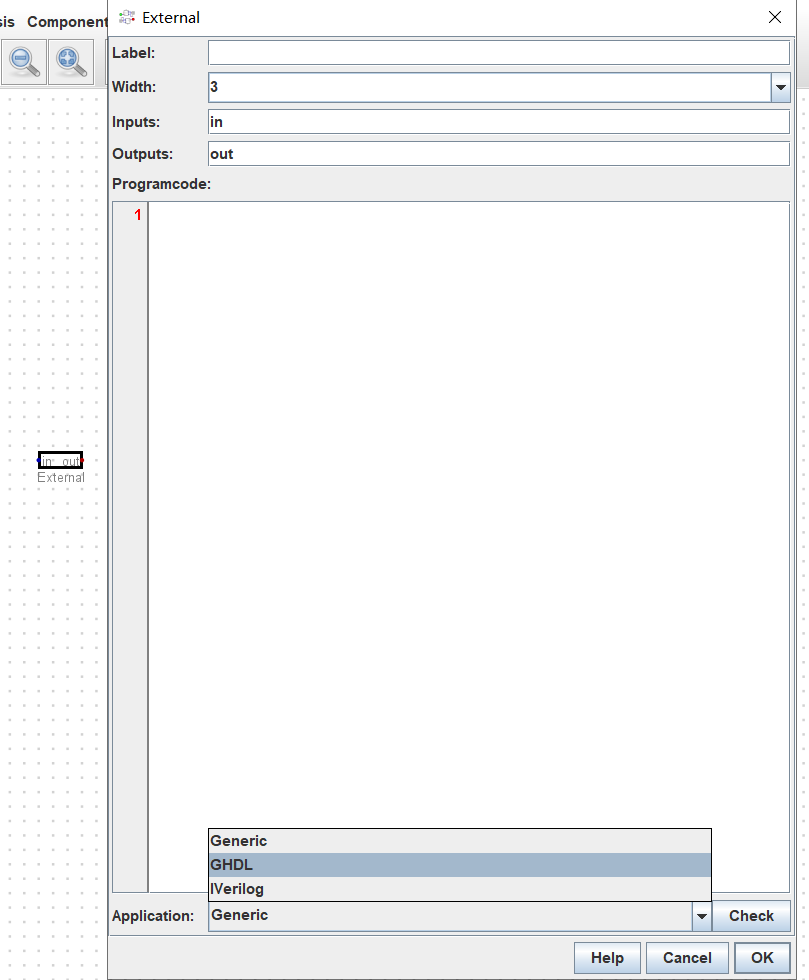Collapse the Application combo box arrow
Image resolution: width=809 pixels, height=980 pixels.
701,916
